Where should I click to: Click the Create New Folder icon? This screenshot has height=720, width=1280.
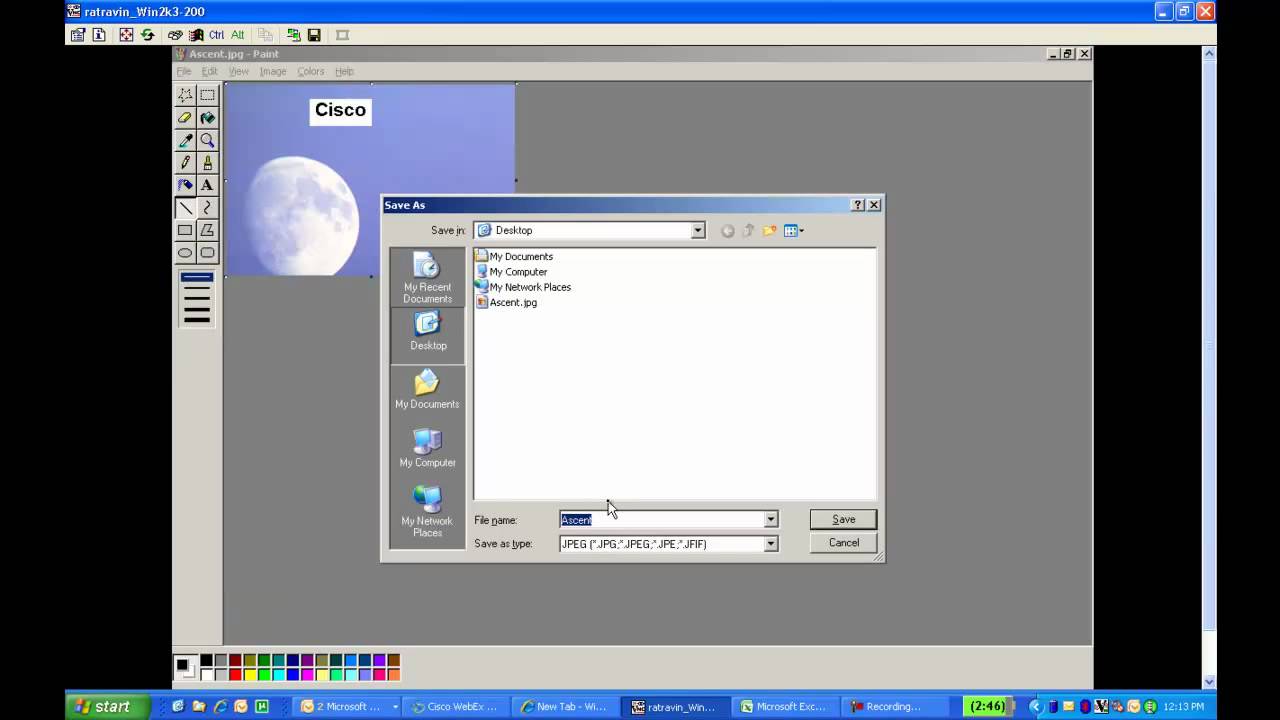(x=769, y=231)
